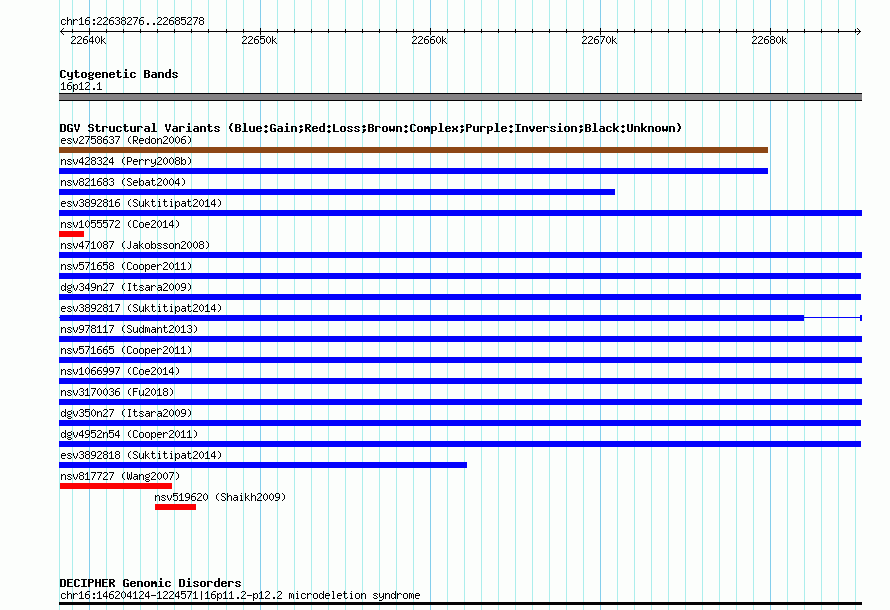
Task: Click the black DECIPHER microdeletion bar
Action: click(460, 604)
